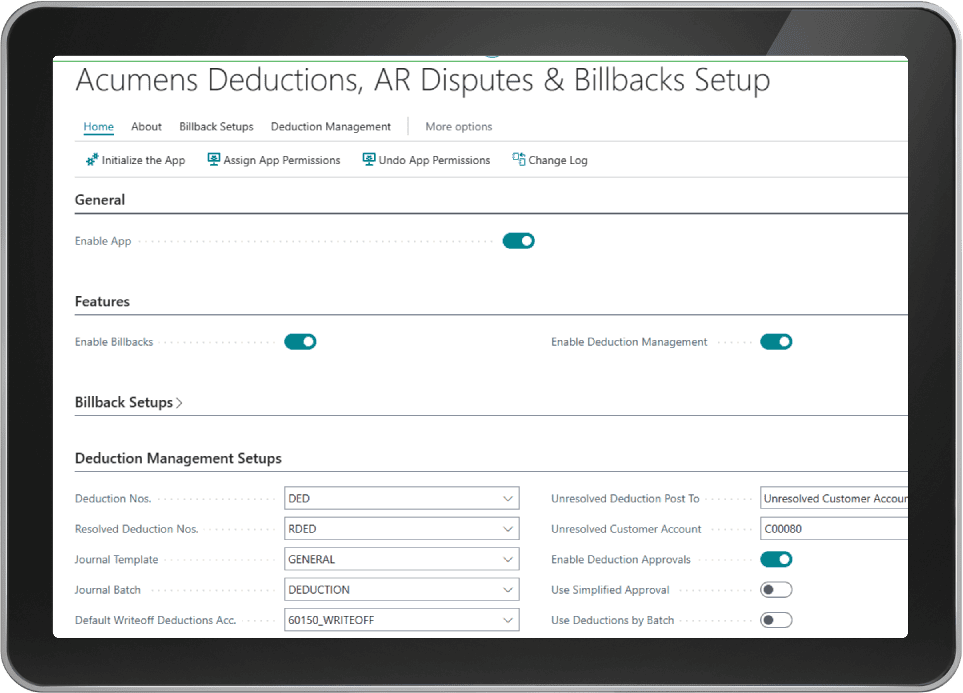Show More options
Viewport: 963px width, 693px height.
coord(459,127)
